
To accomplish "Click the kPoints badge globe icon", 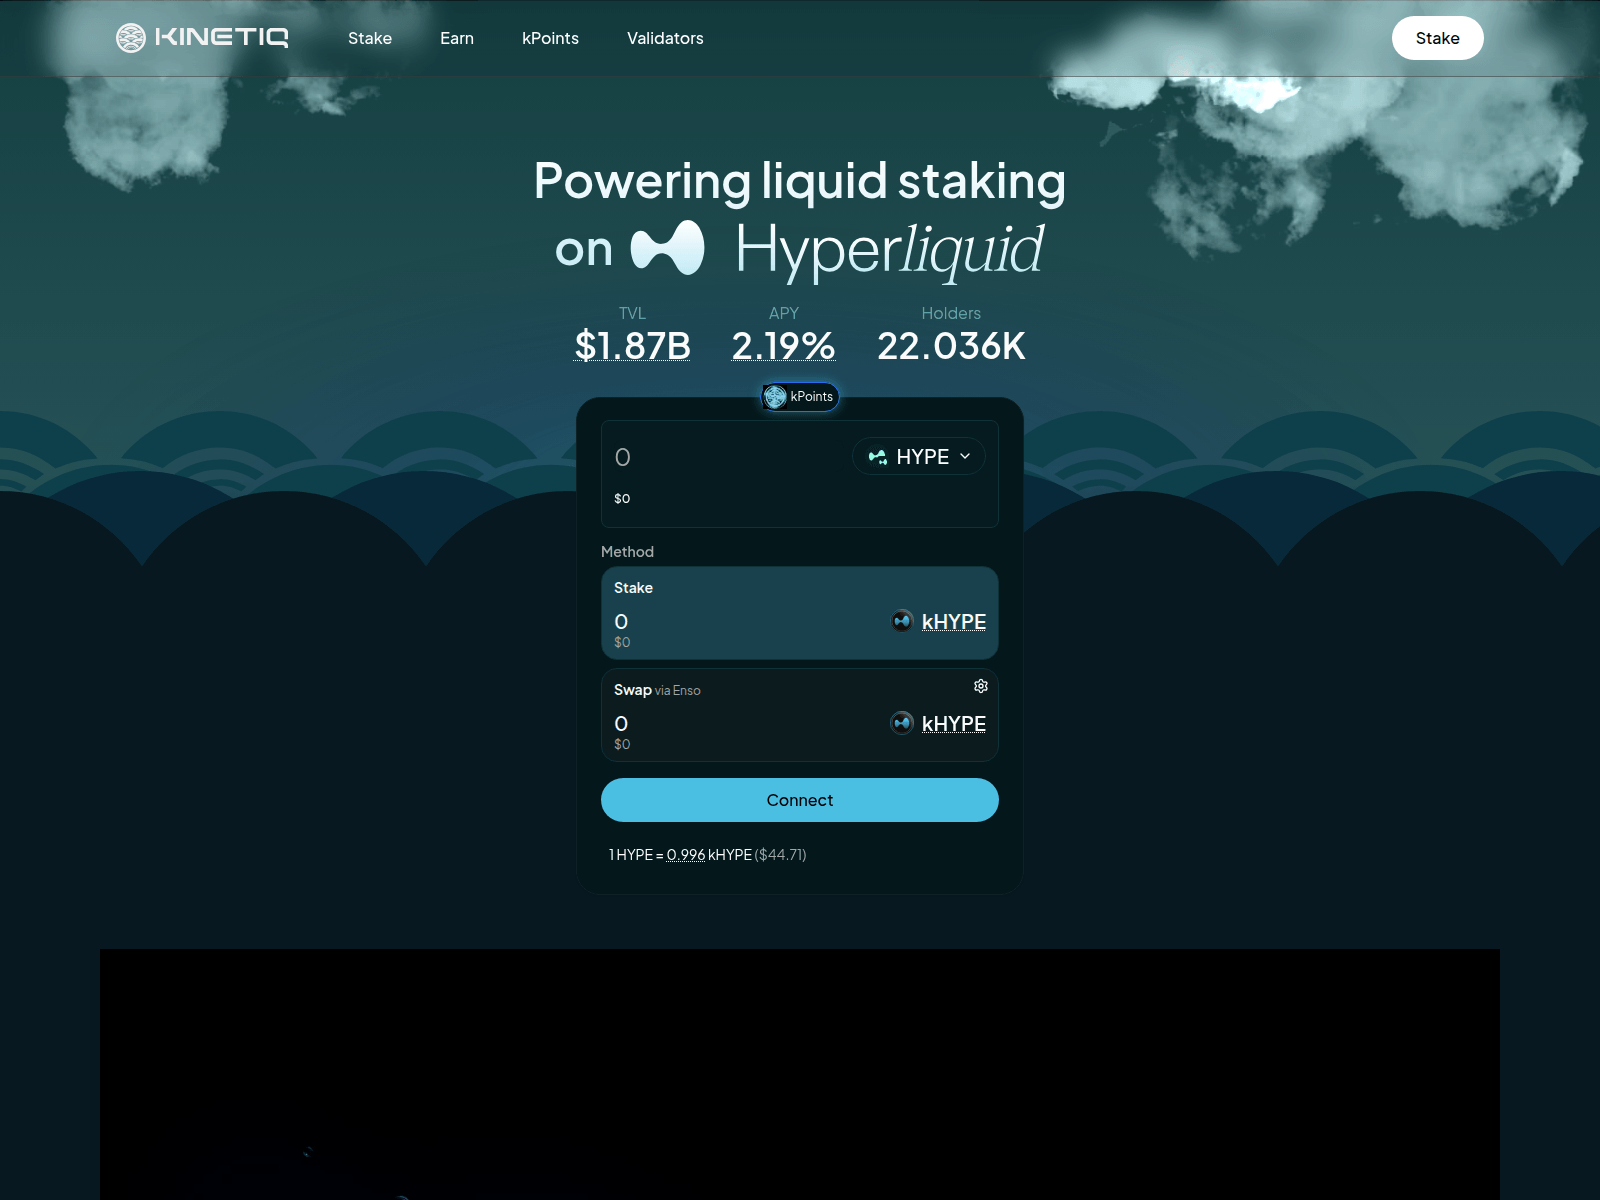I will pos(775,397).
